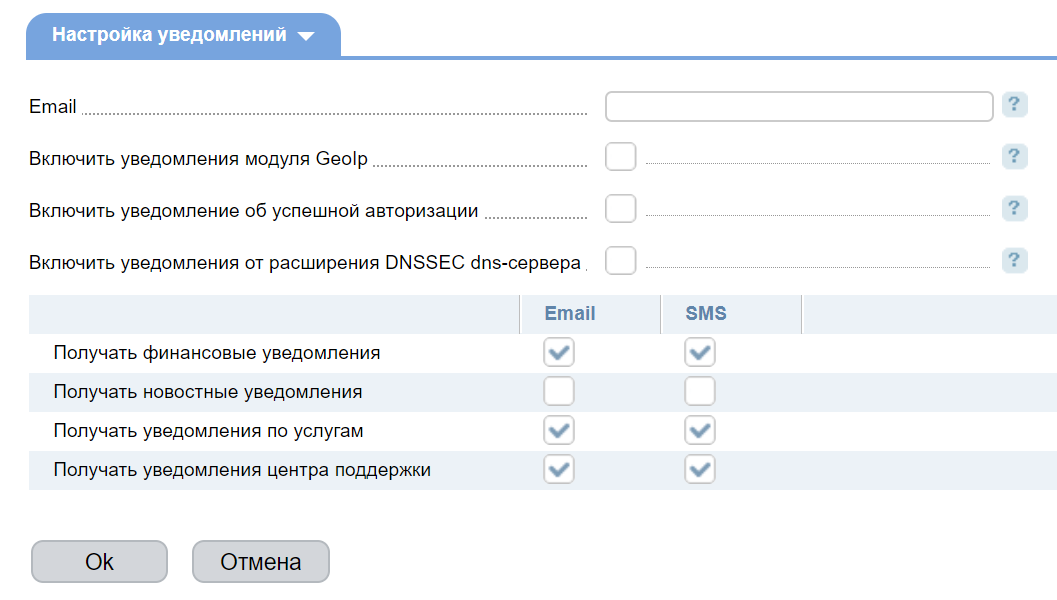This screenshot has width=1057, height=600.
Task: Open help icon for DNSSEC notifications
Action: tap(1014, 260)
